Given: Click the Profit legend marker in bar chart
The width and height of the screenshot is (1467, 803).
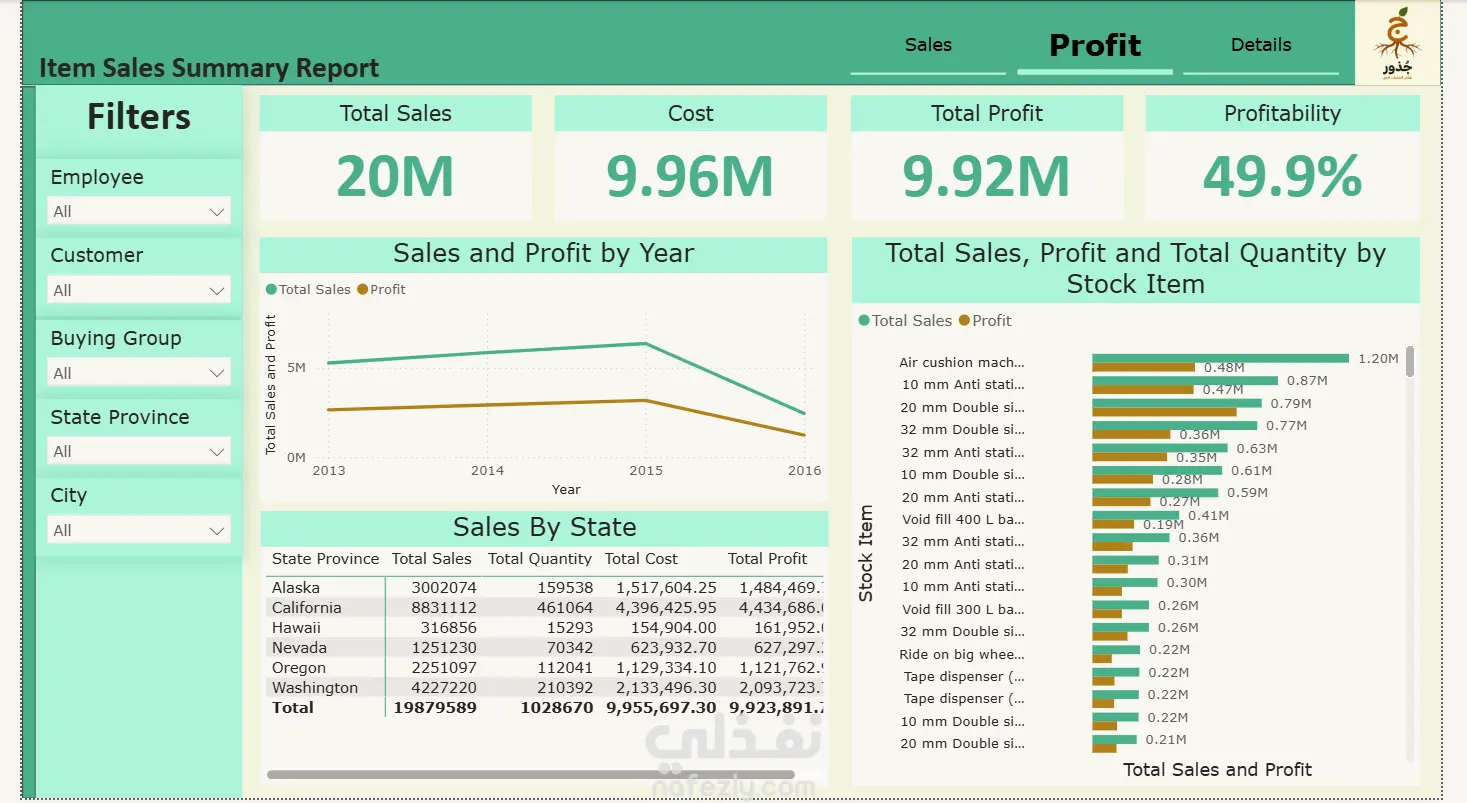Looking at the screenshot, I should click(964, 321).
